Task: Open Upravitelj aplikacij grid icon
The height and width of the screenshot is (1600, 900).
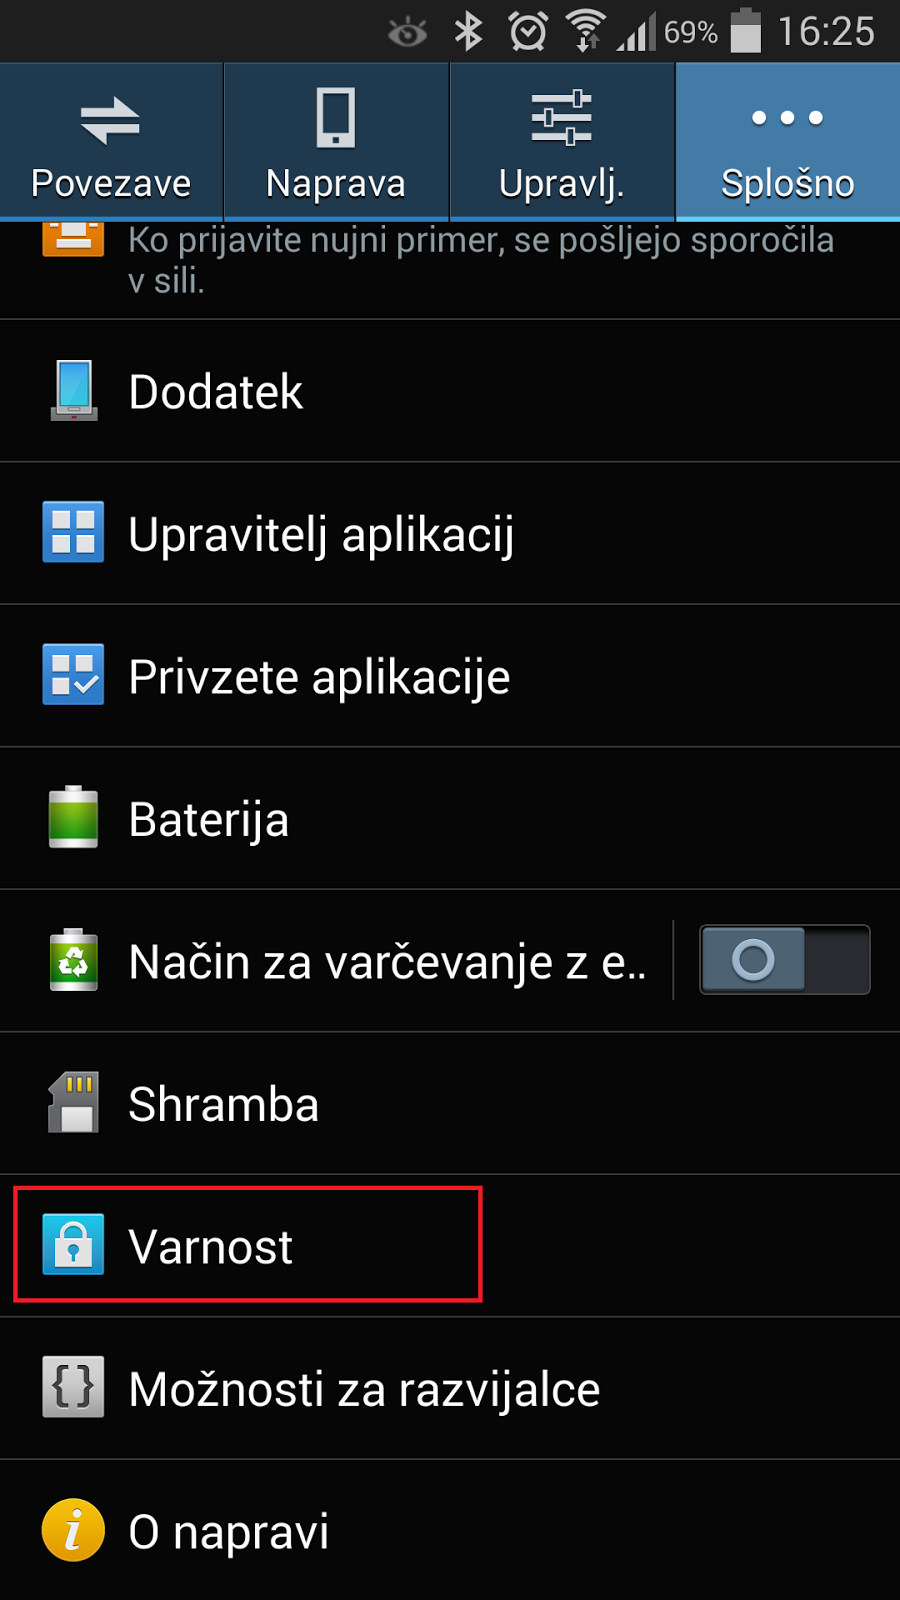Action: pos(73,533)
